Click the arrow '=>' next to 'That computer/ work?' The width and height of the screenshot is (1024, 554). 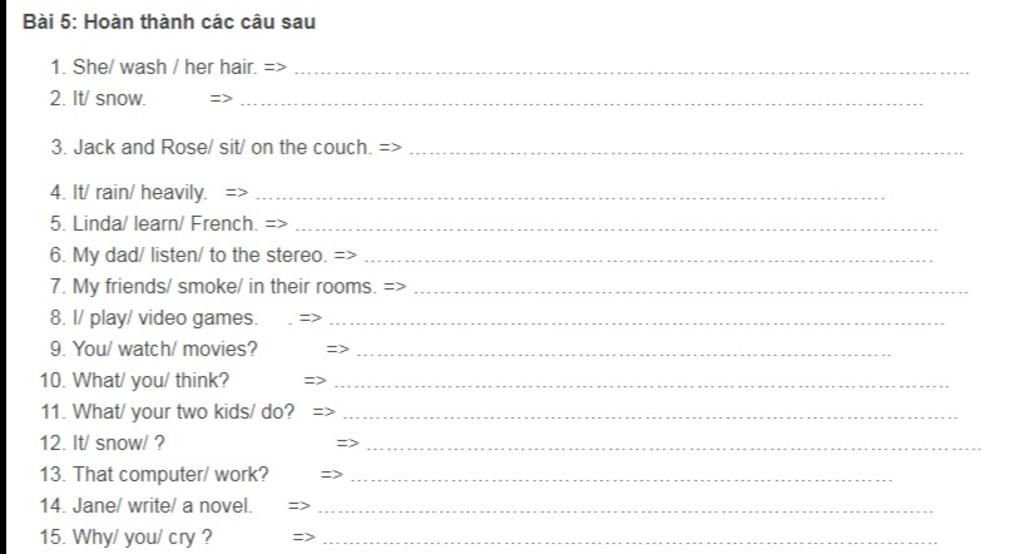tap(332, 474)
